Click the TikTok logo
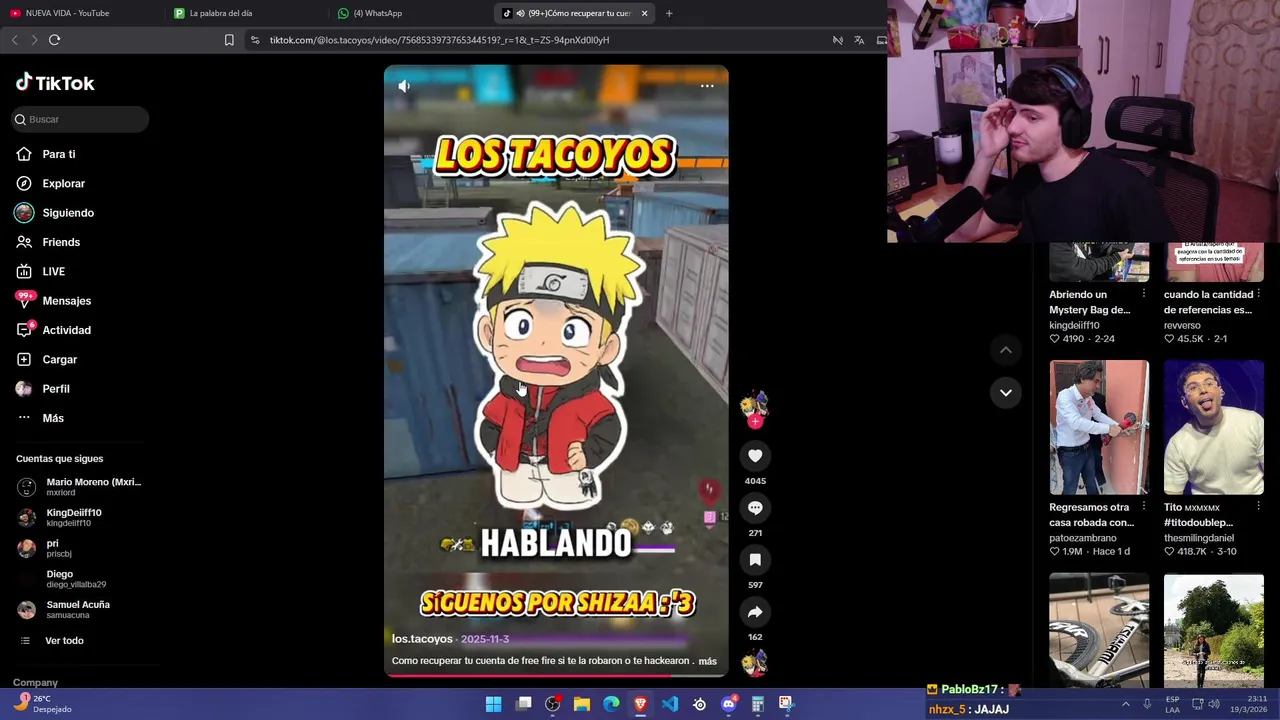Image resolution: width=1280 pixels, height=720 pixels. (x=55, y=83)
